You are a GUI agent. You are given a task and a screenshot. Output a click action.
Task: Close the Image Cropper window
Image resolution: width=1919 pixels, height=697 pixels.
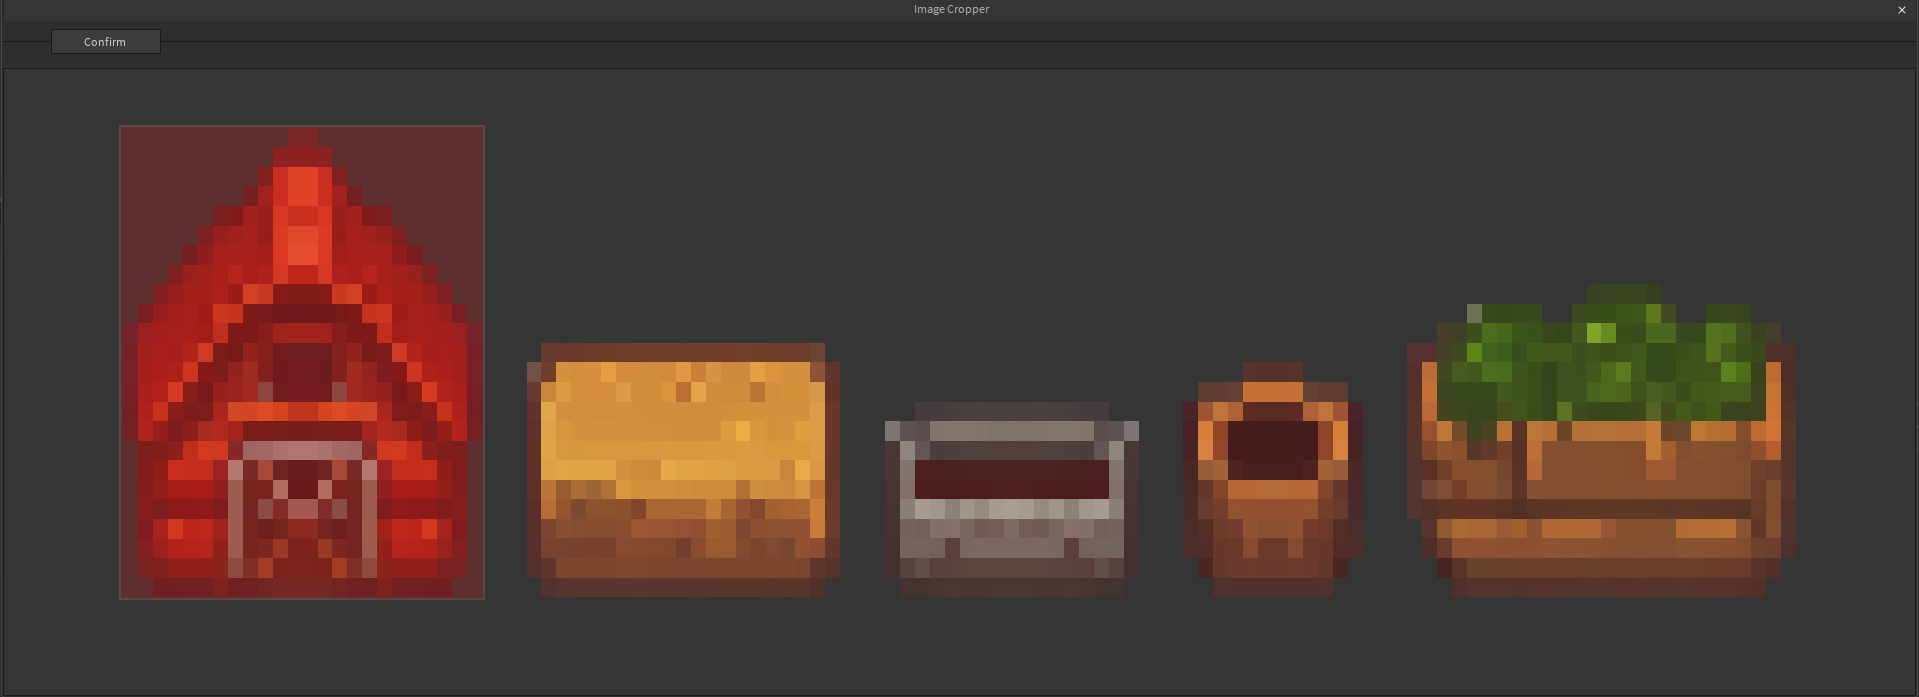[x=1901, y=10]
